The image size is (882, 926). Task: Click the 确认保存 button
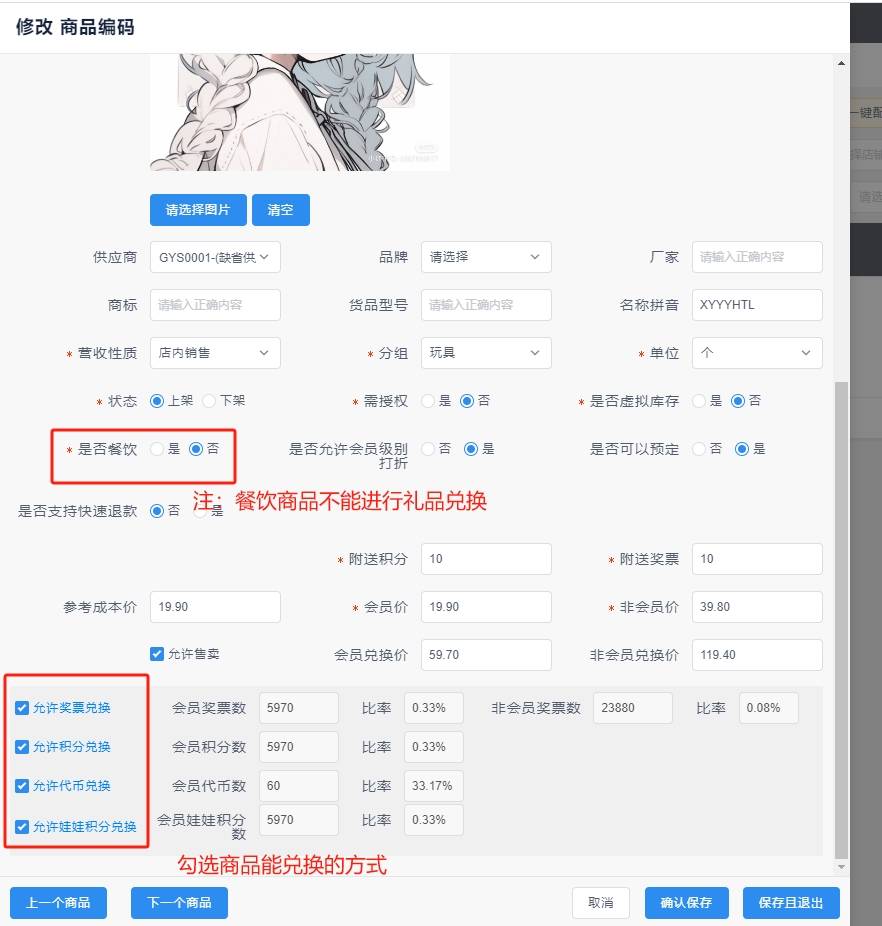click(686, 902)
